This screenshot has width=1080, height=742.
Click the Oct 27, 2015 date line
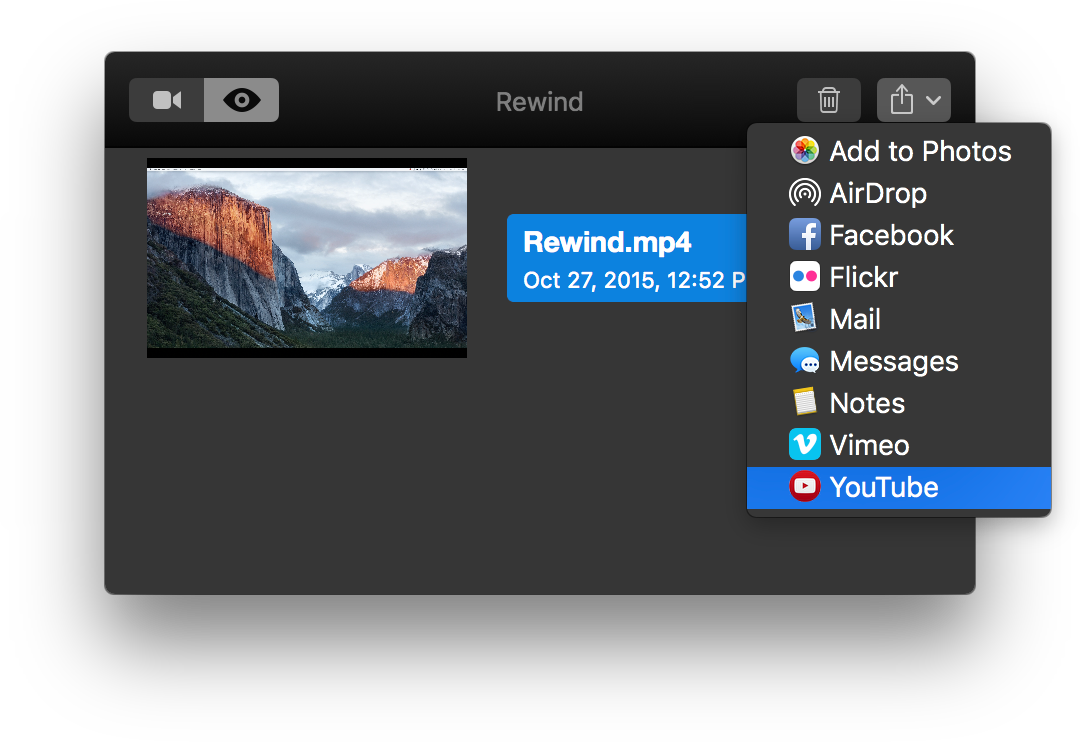634,280
